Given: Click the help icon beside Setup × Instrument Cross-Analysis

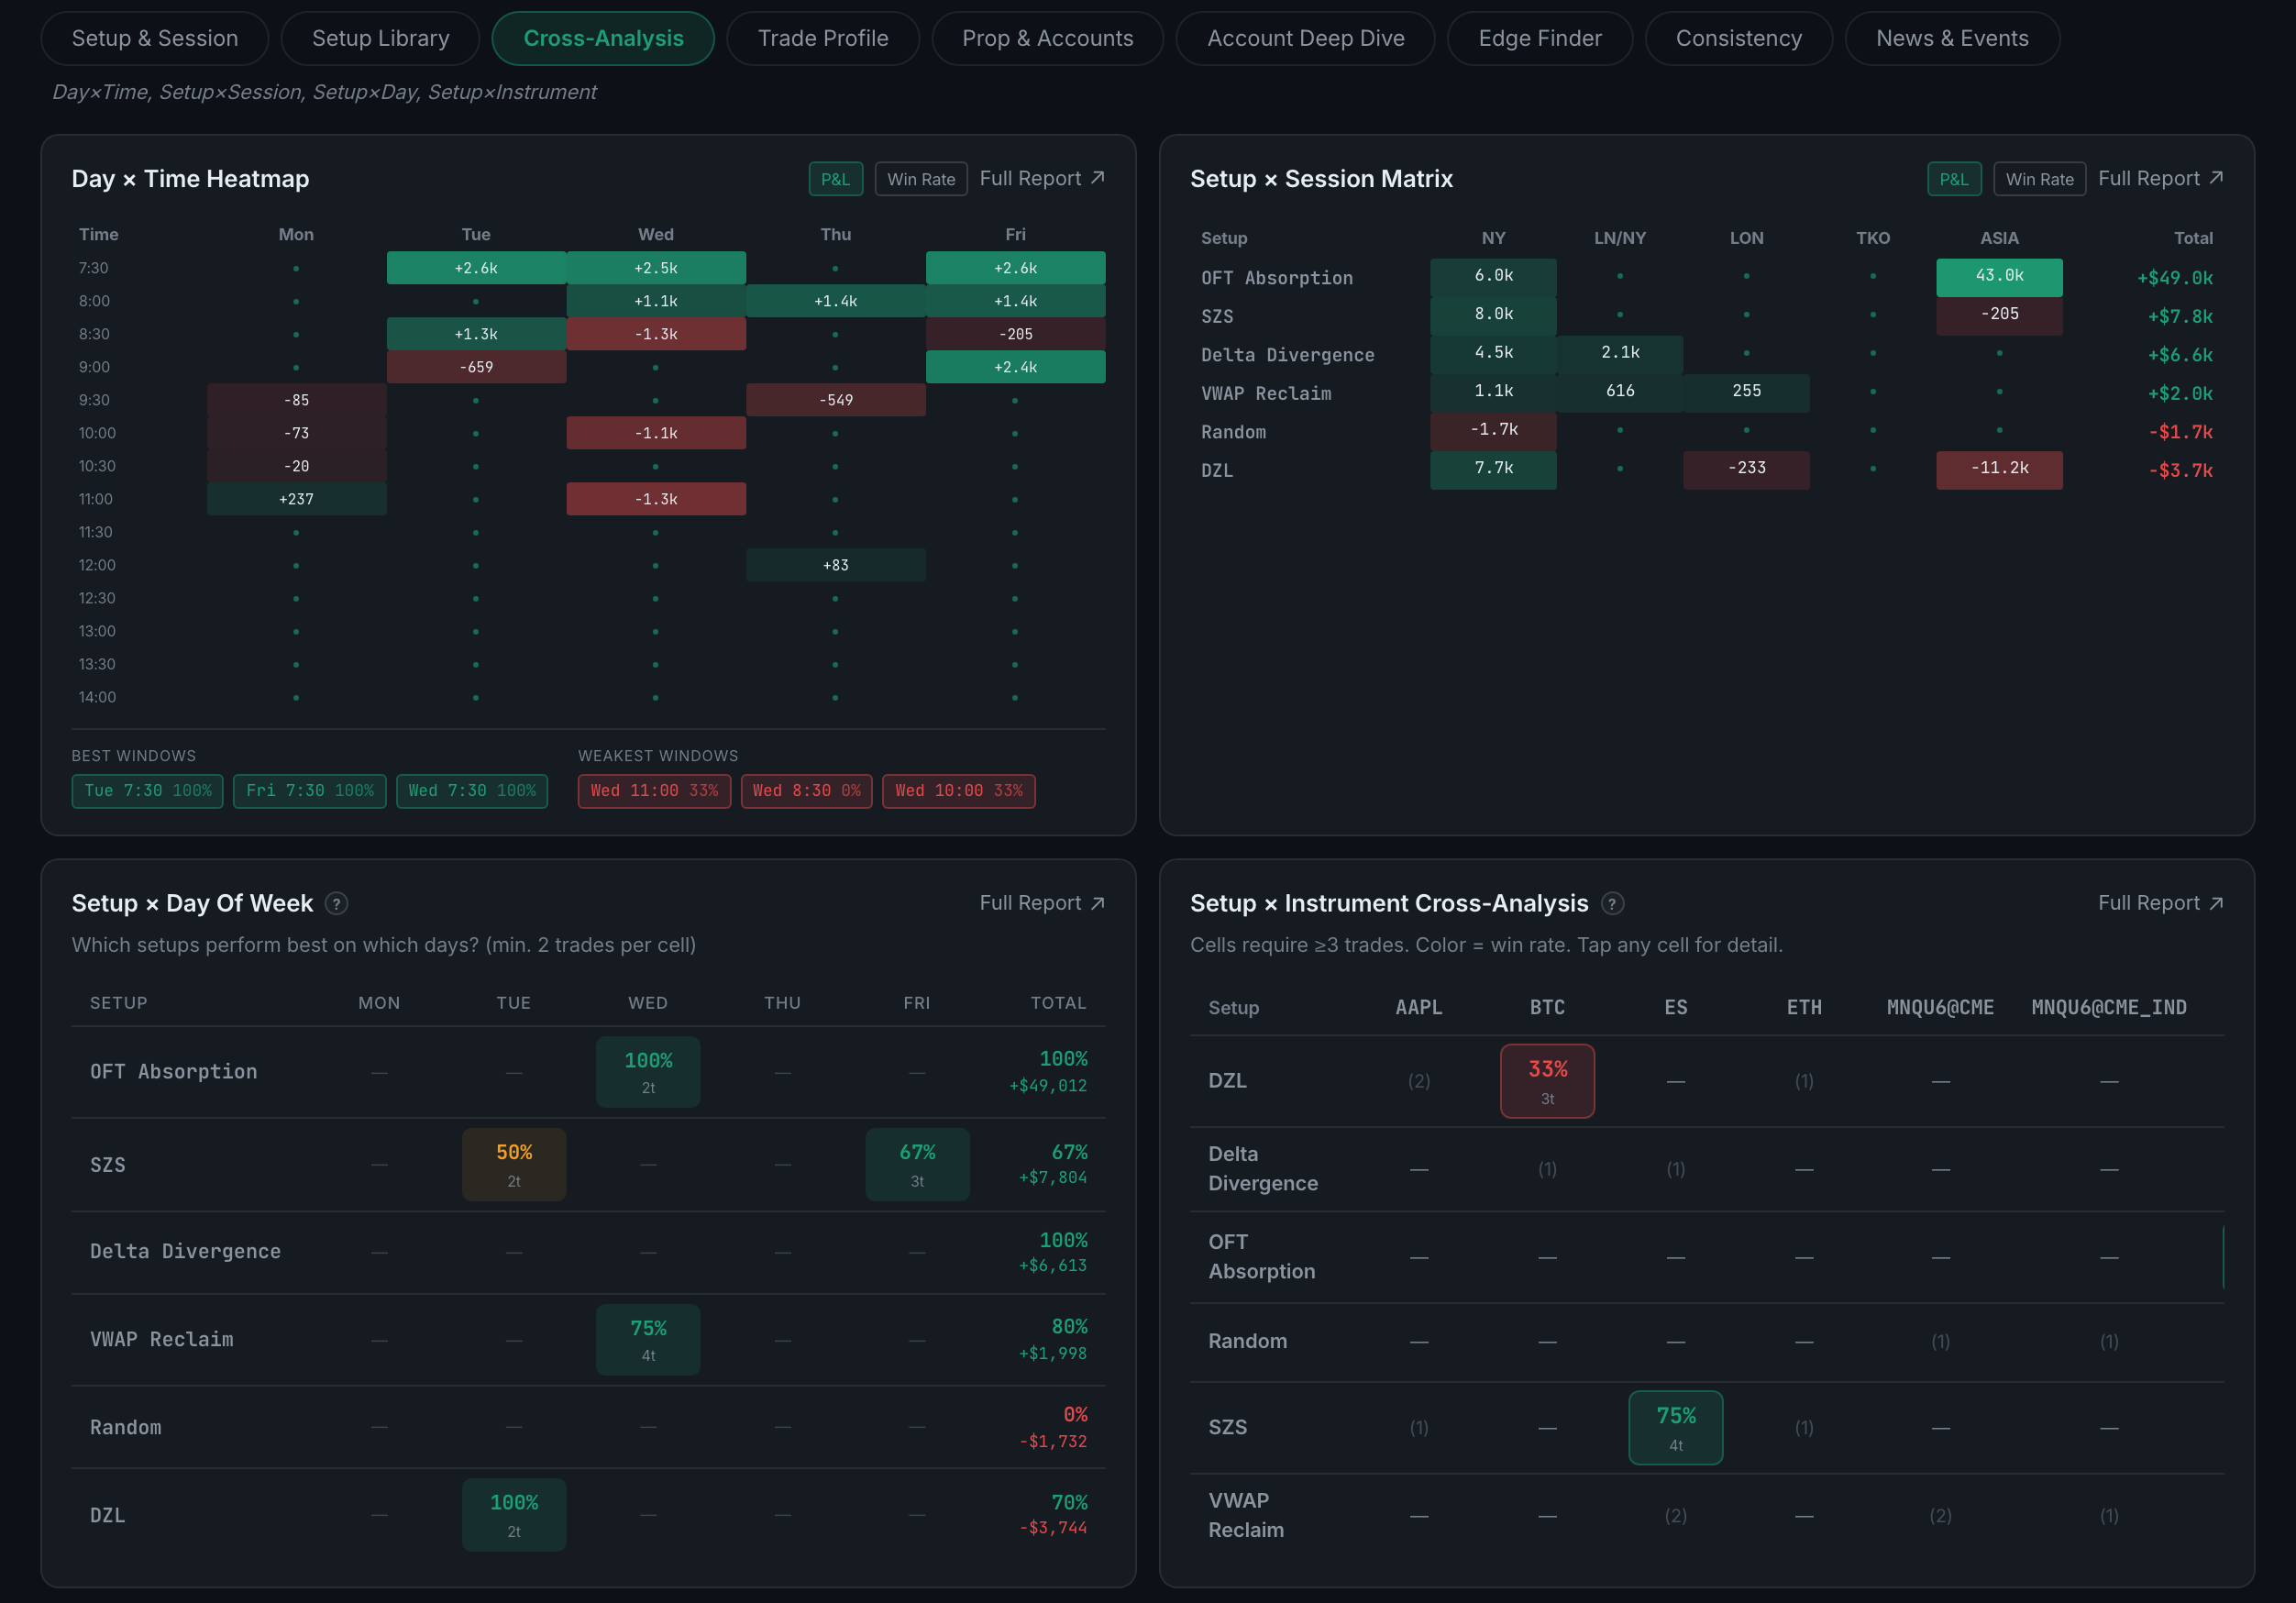Looking at the screenshot, I should tap(1612, 904).
